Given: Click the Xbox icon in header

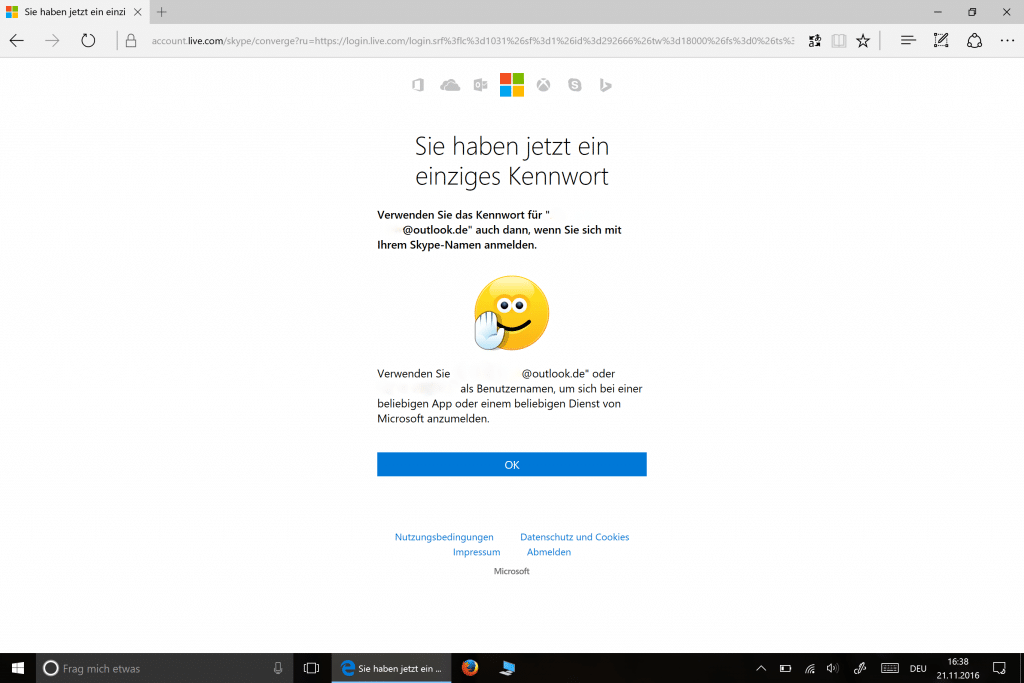Looking at the screenshot, I should 543,85.
